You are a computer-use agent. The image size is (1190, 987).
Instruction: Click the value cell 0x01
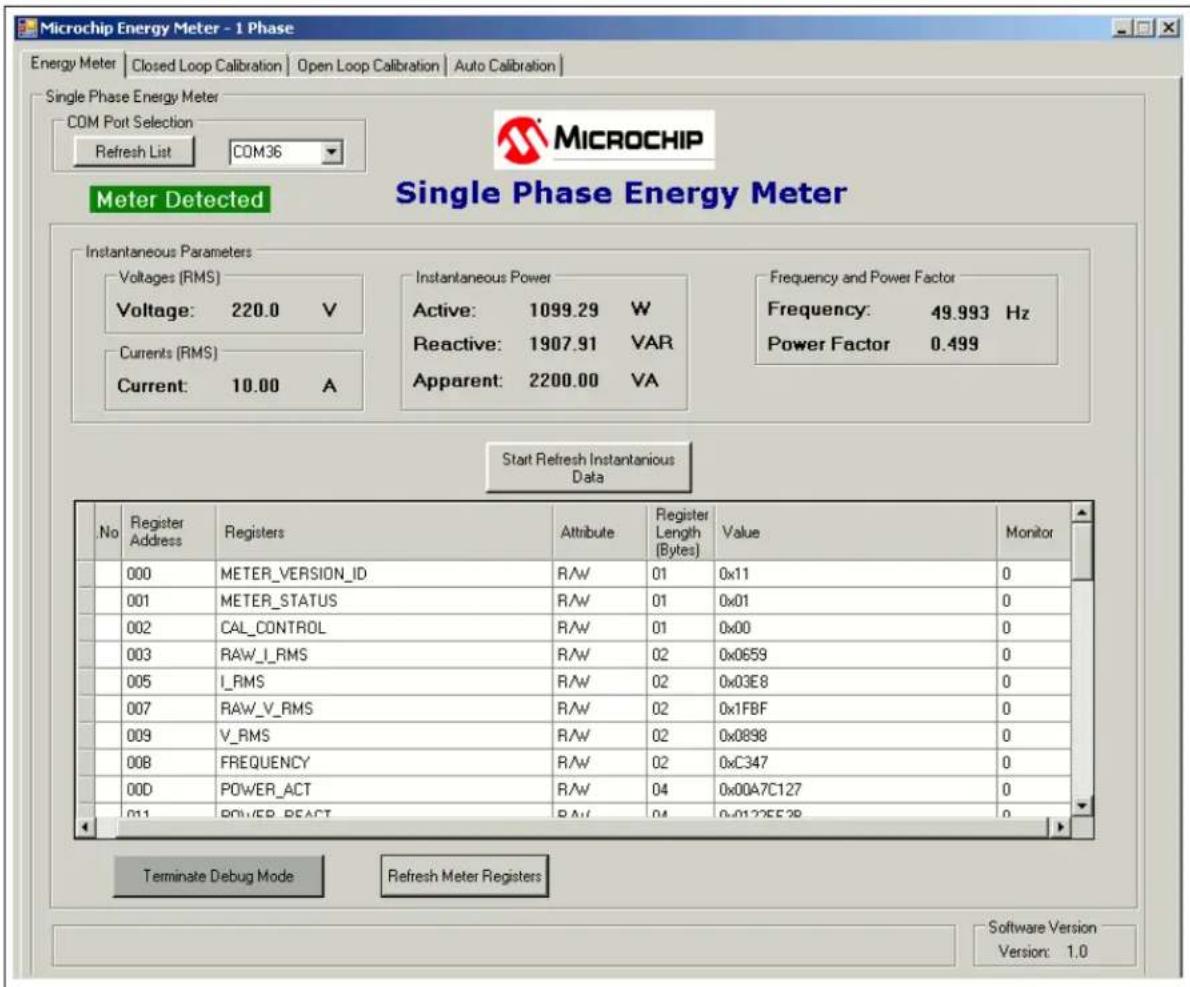[x=855, y=601]
